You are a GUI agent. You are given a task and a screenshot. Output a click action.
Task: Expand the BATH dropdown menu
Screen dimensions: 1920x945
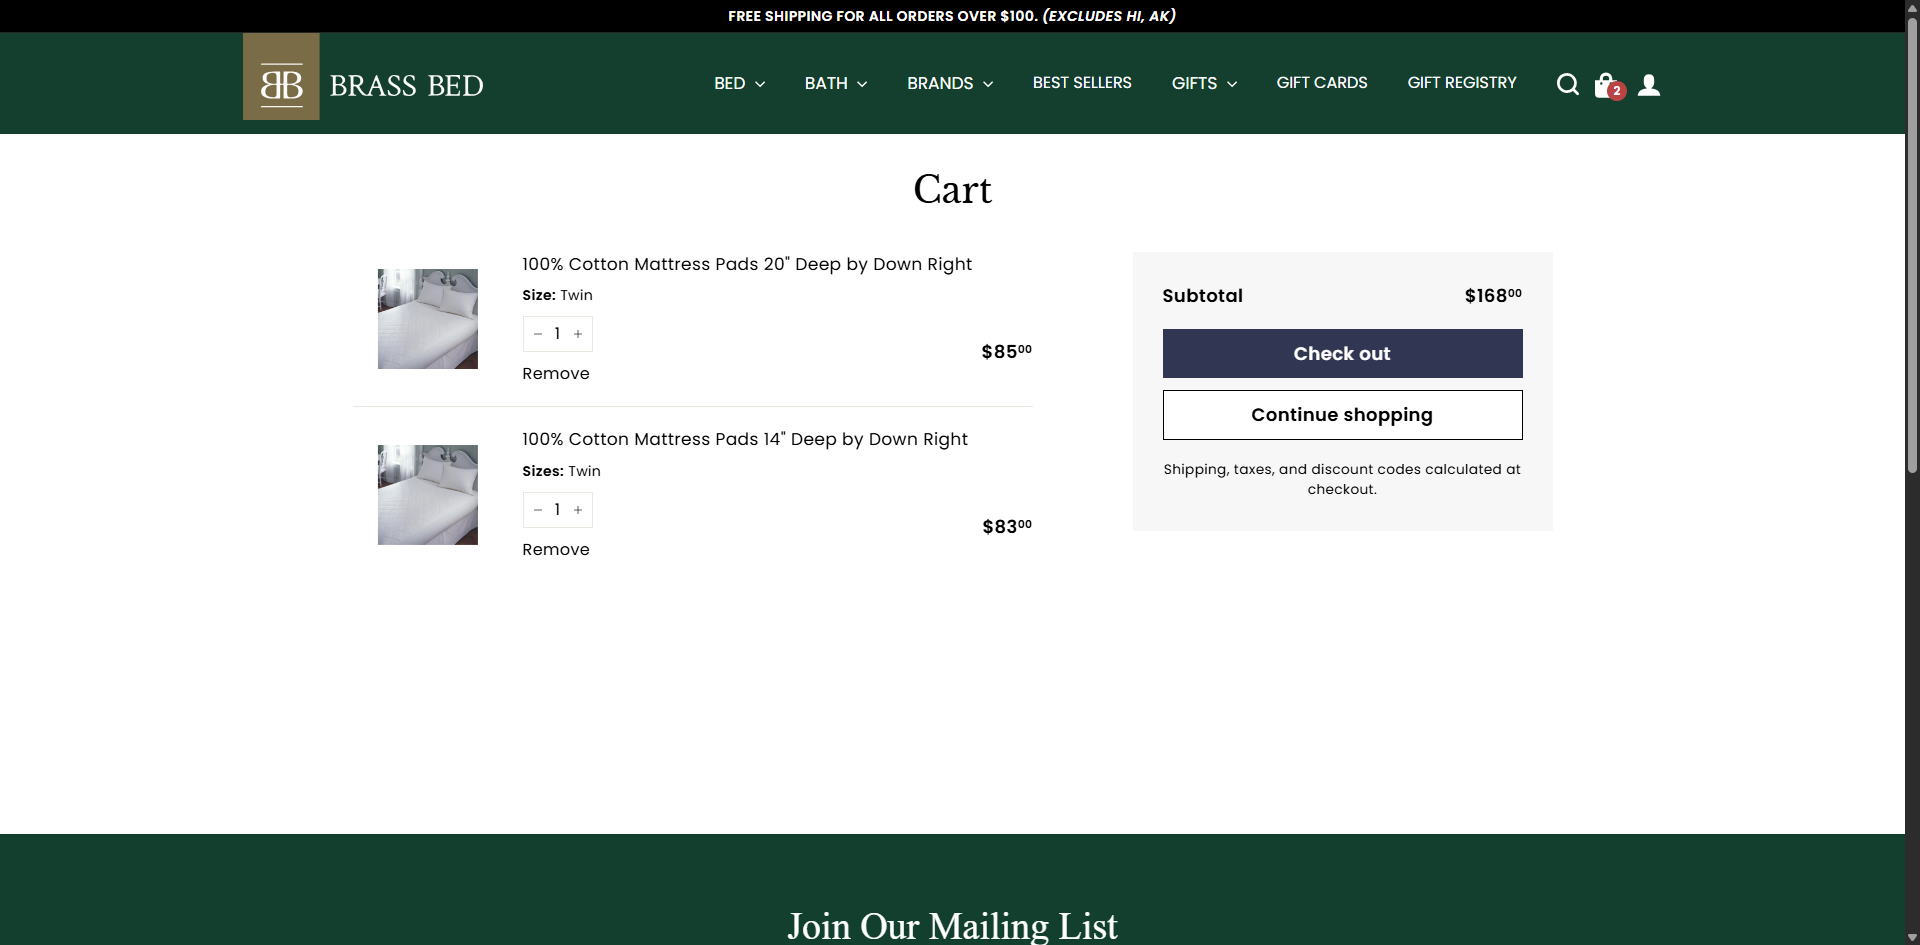click(x=836, y=83)
